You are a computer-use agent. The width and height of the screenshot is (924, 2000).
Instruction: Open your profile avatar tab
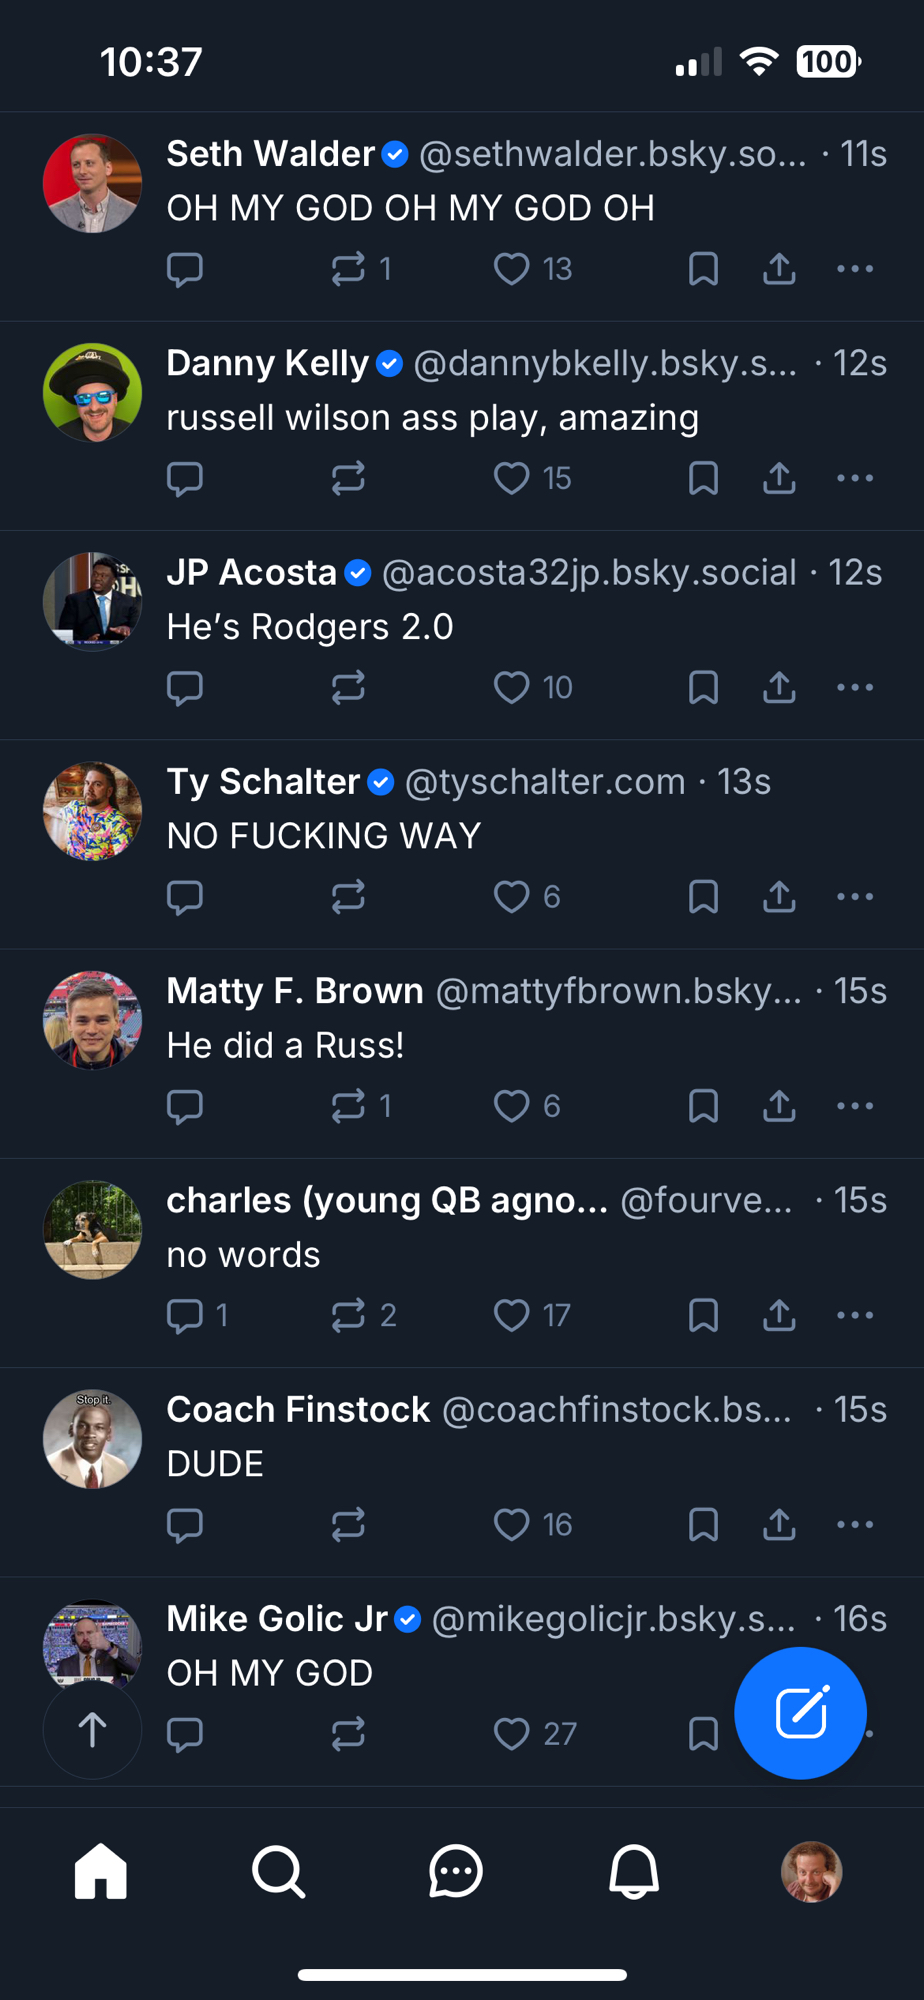[x=811, y=1871]
